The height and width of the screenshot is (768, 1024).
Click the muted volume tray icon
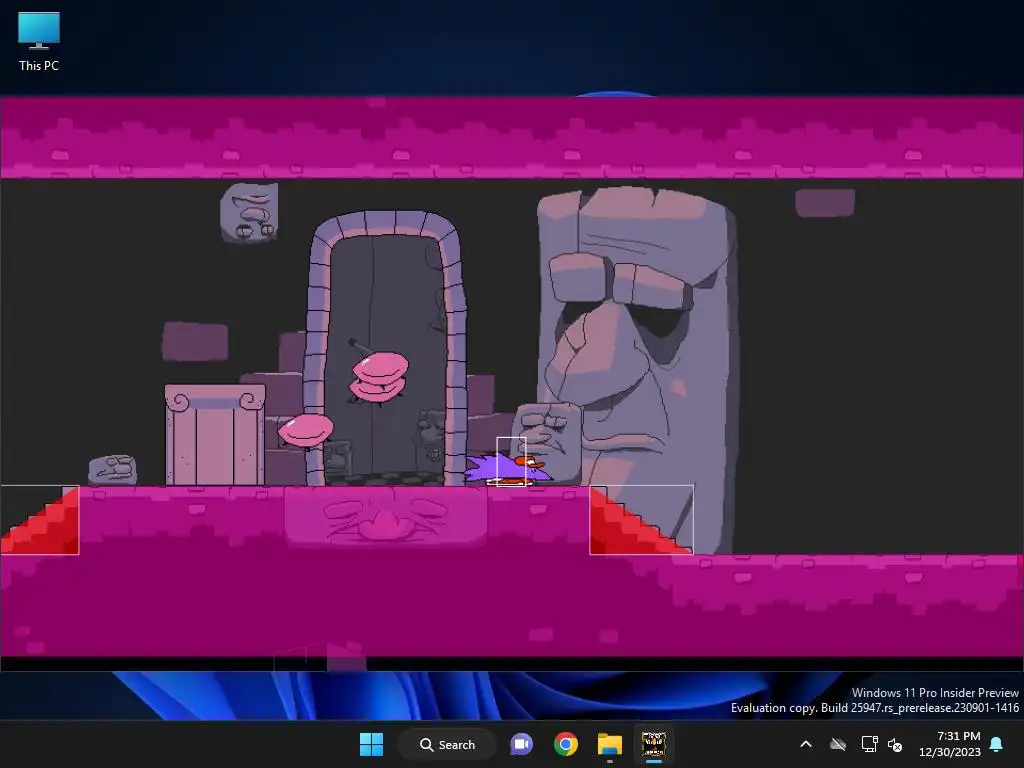point(895,744)
